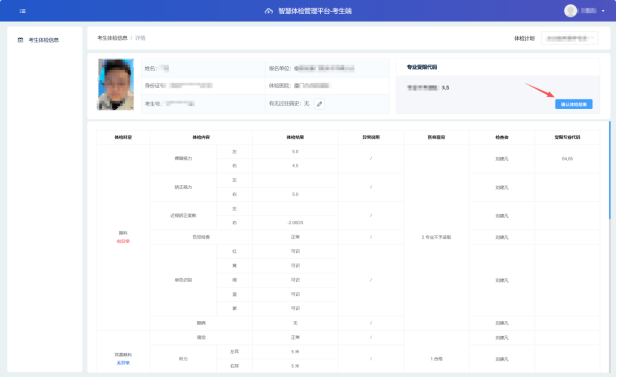
Task: Edit medical history with the pencil icon
Action: pos(320,104)
